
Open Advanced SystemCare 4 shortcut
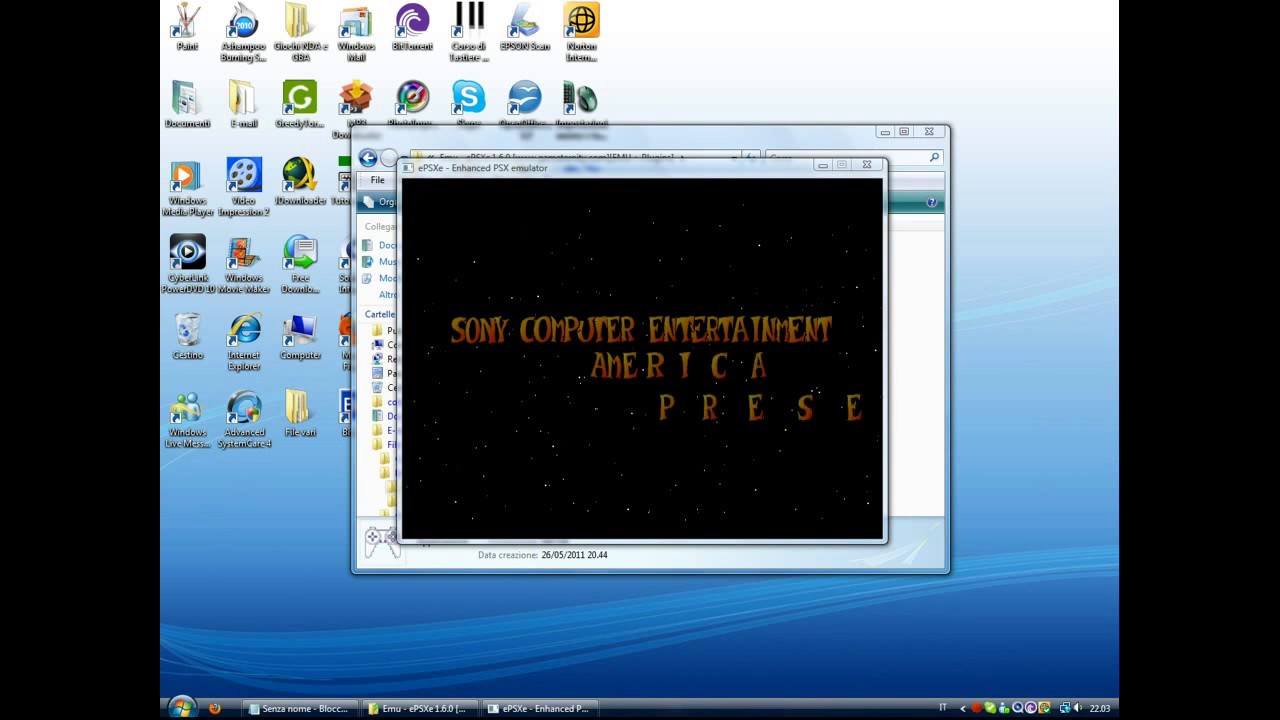243,420
